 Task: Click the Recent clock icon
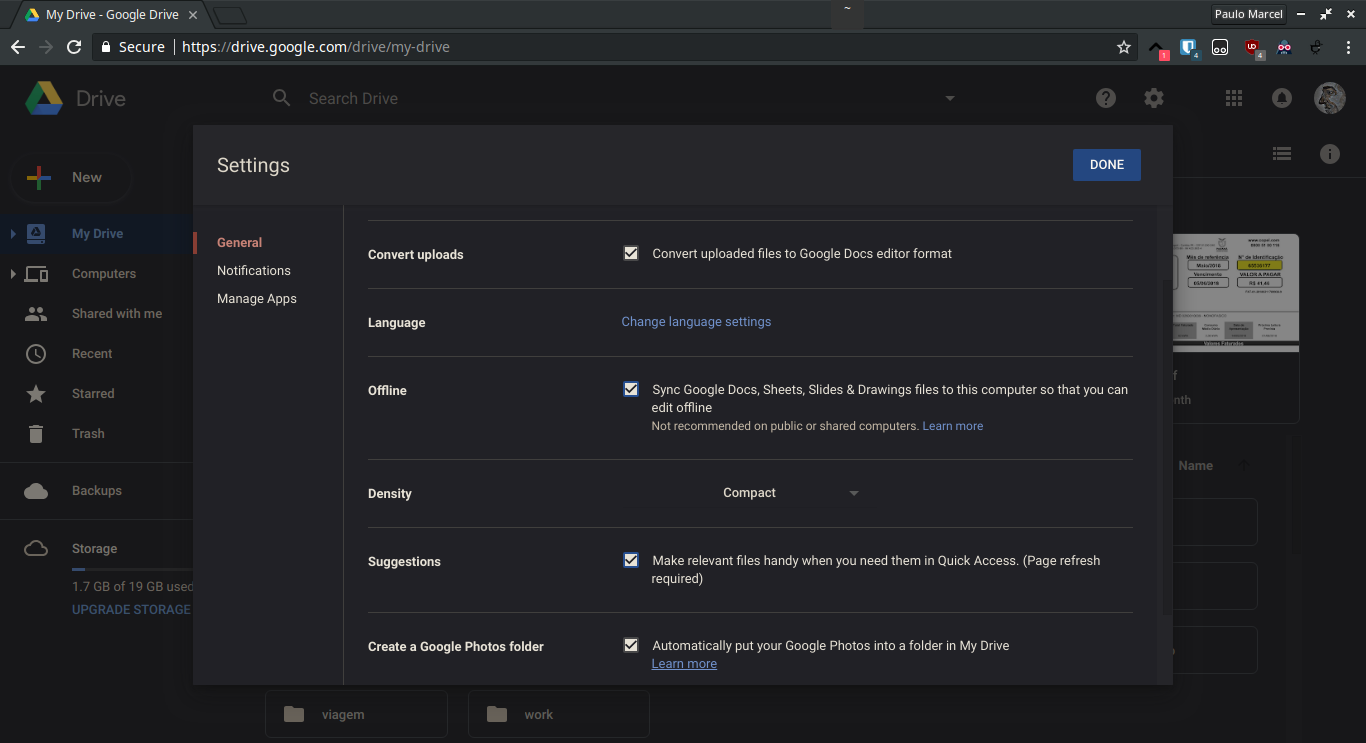click(36, 353)
